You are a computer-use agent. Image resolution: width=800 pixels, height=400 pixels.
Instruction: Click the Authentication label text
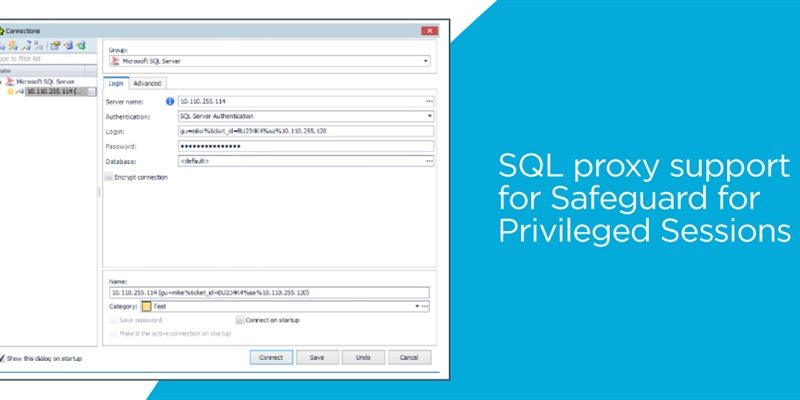click(x=128, y=117)
